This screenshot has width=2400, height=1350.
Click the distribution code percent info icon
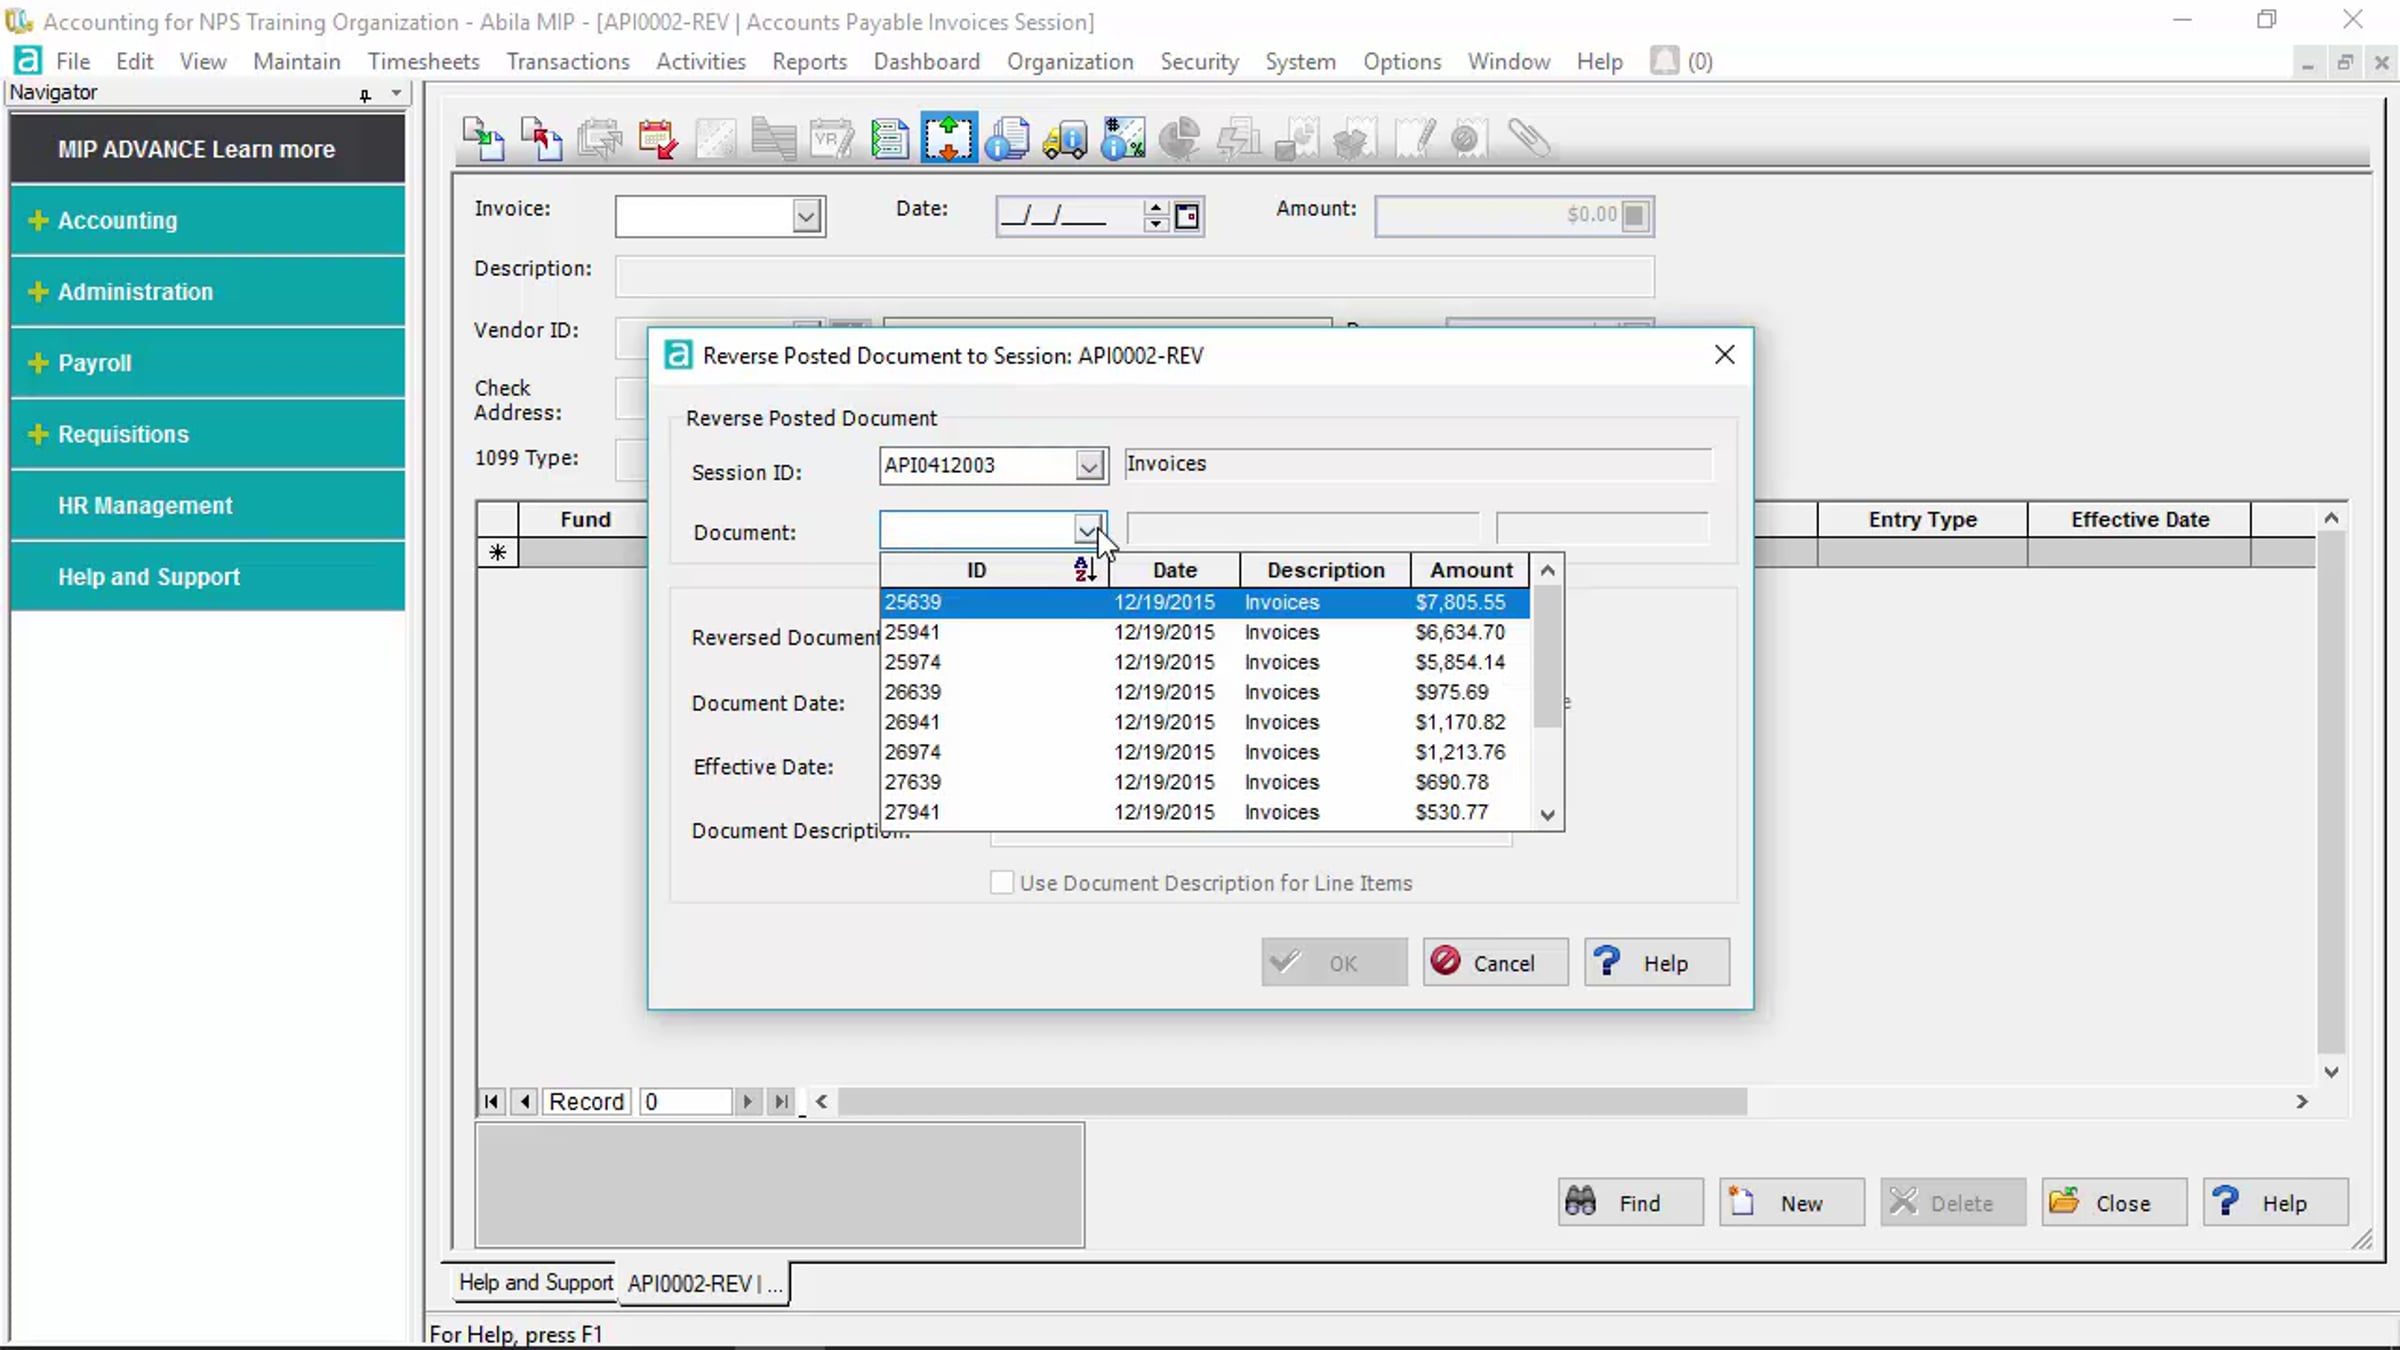(1123, 138)
